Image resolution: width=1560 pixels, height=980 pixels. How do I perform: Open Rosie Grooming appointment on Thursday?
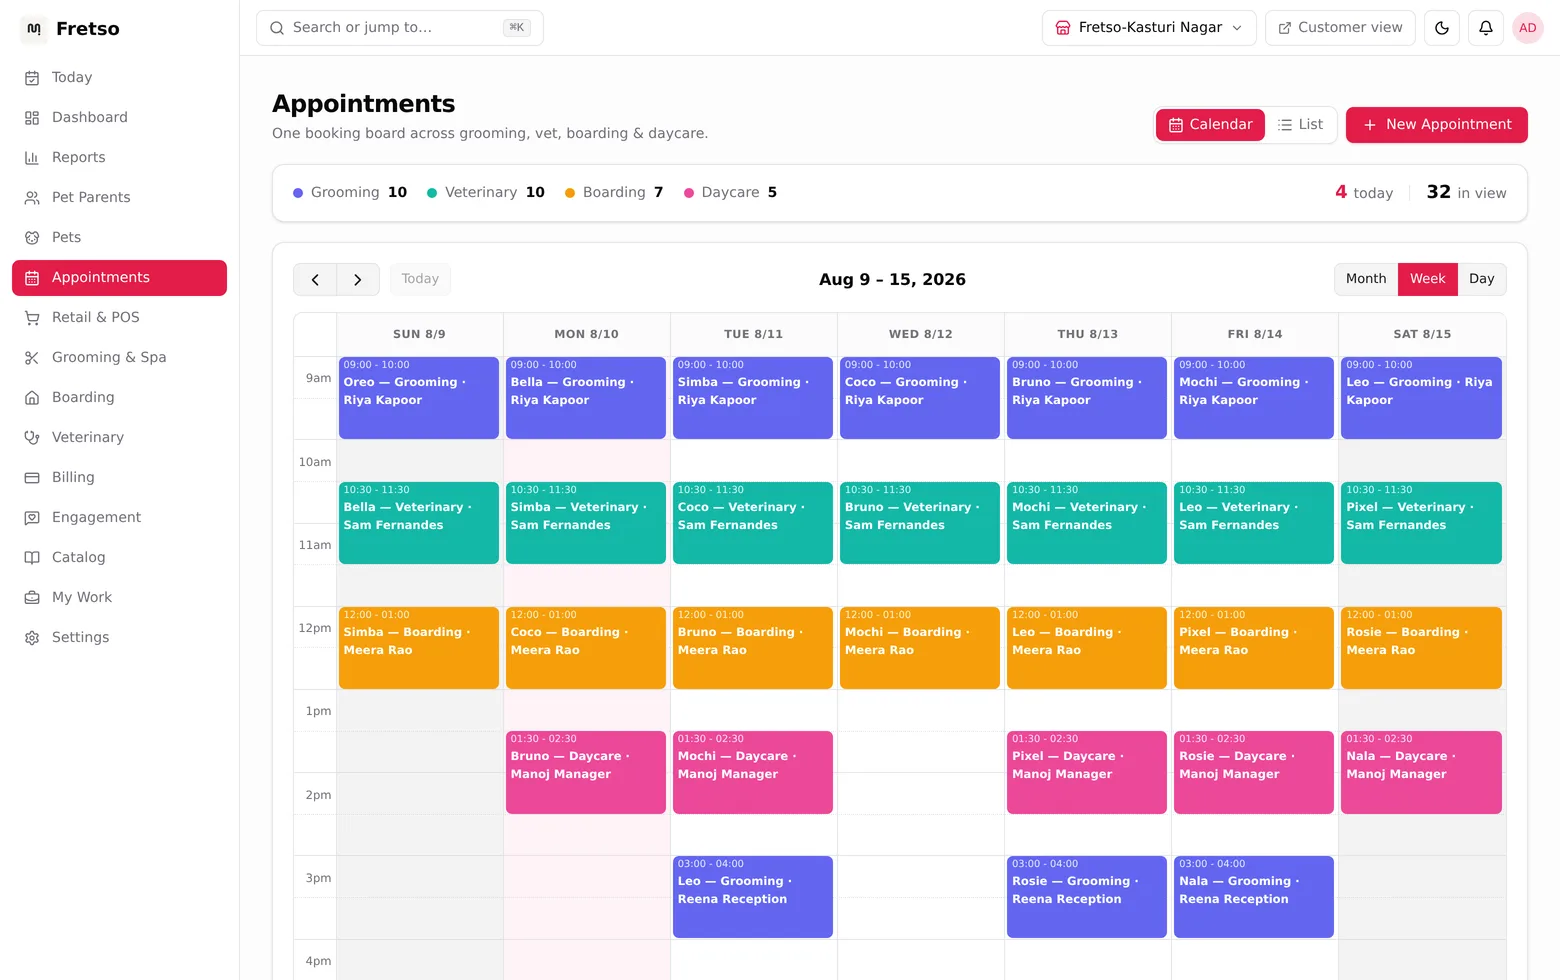tap(1087, 897)
